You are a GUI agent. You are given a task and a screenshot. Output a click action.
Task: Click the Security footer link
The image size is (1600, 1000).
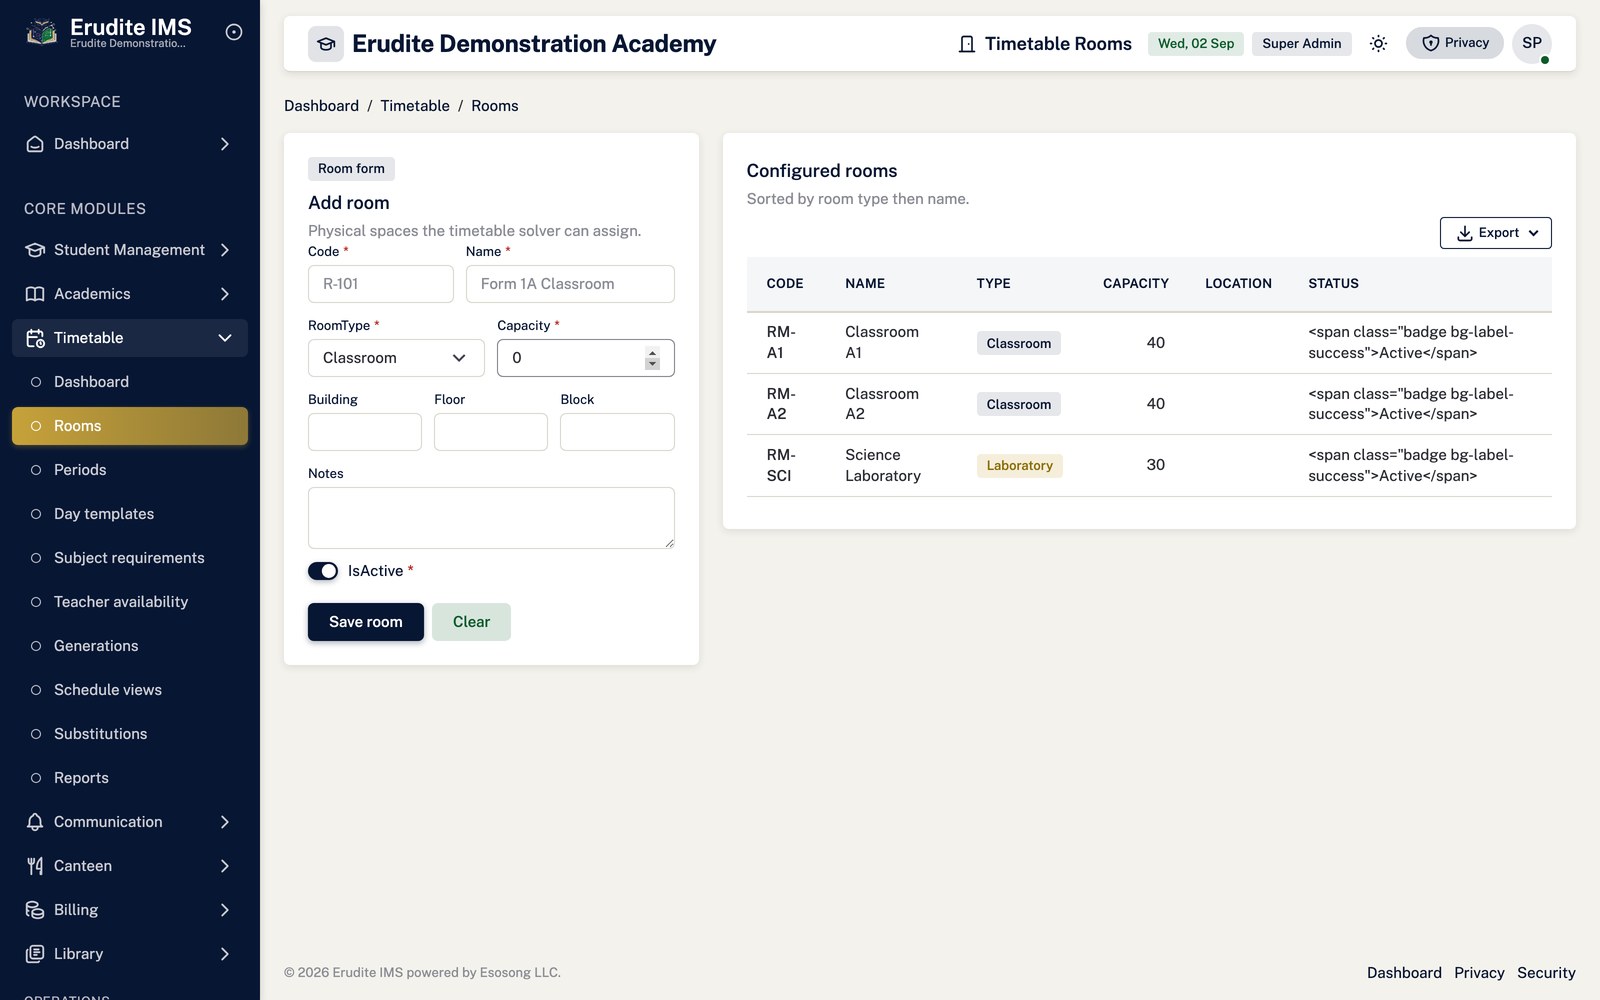click(1546, 973)
